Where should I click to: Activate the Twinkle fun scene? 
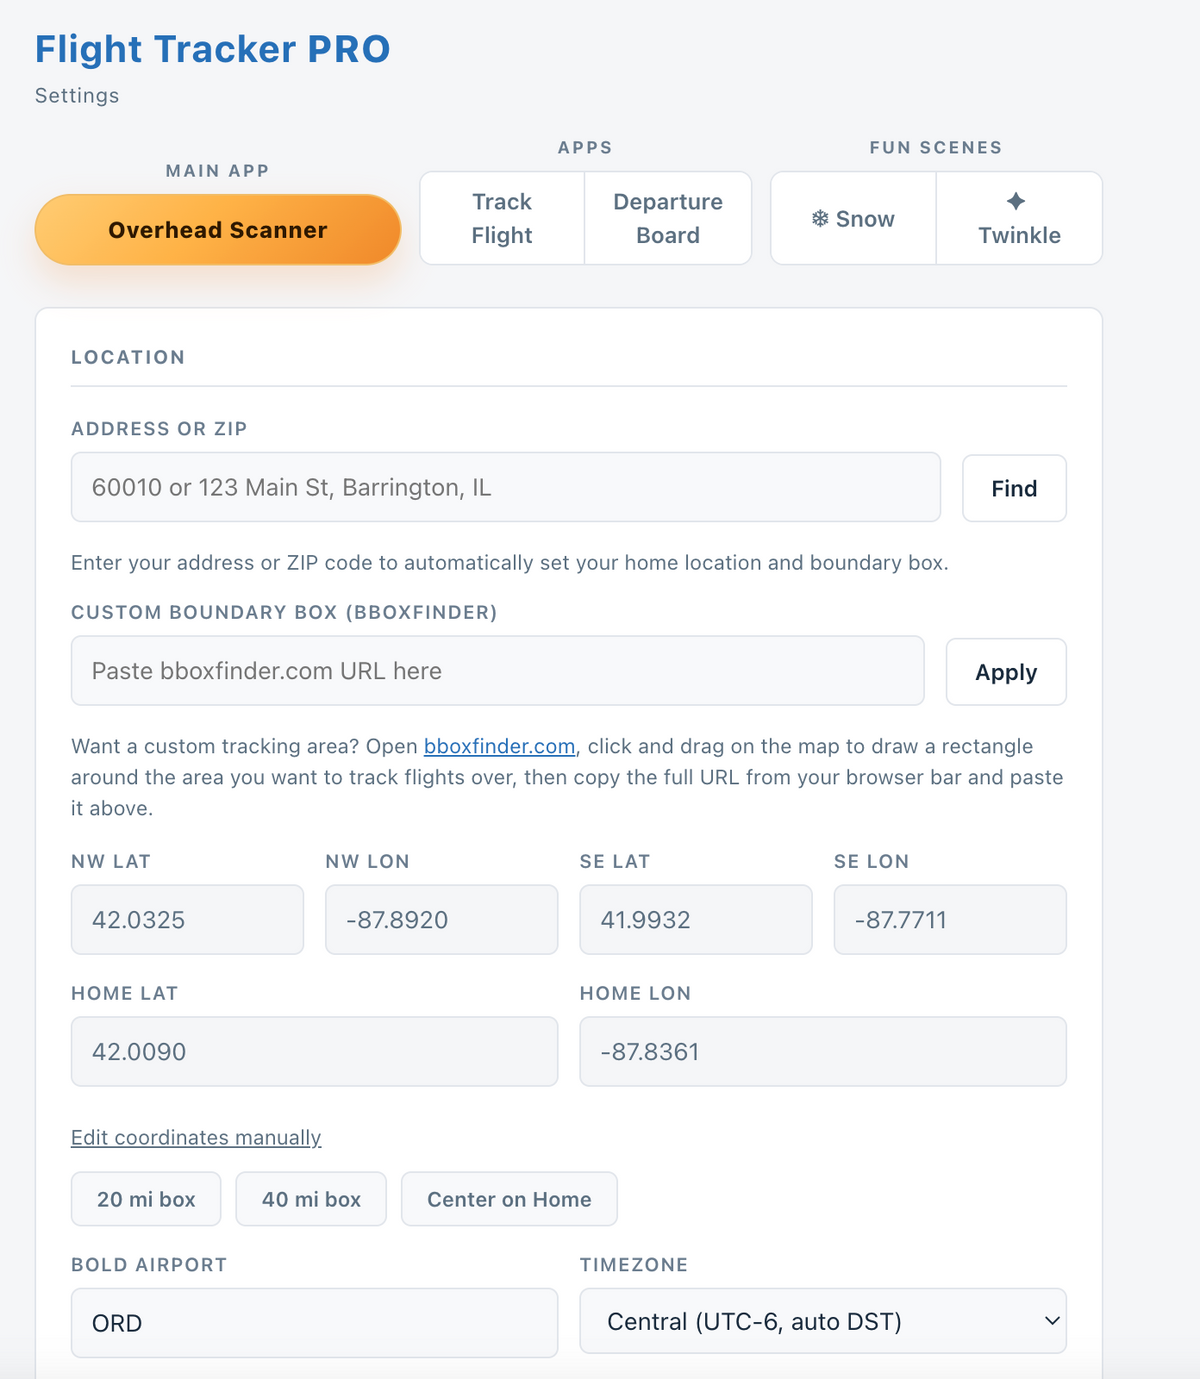1019,218
